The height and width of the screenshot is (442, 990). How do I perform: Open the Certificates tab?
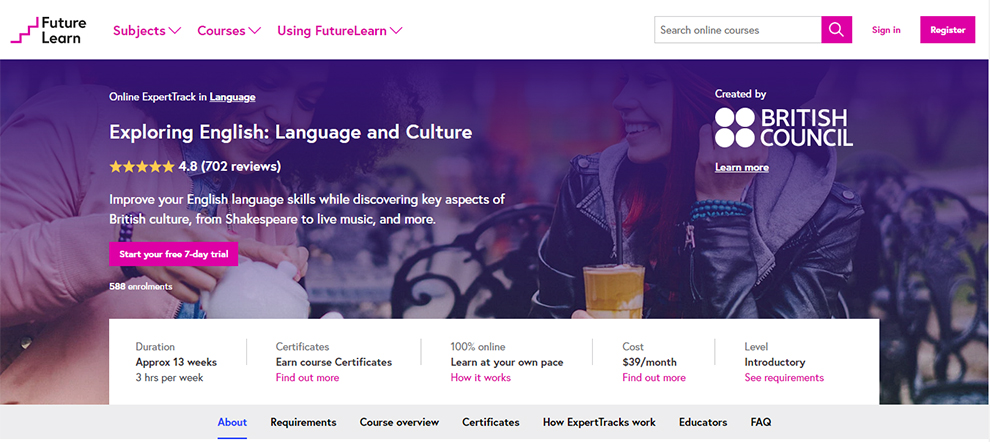pos(491,422)
